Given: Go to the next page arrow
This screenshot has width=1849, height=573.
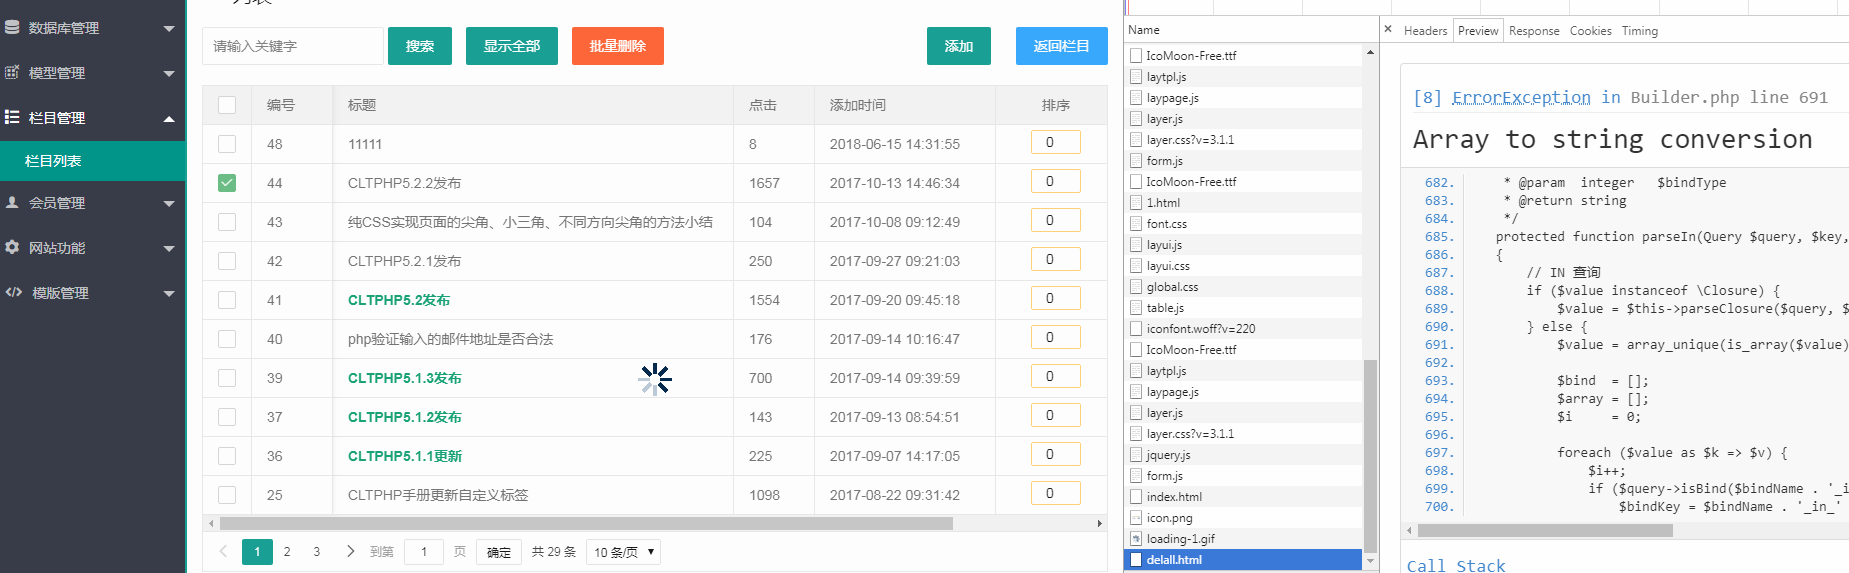Looking at the screenshot, I should click(350, 551).
